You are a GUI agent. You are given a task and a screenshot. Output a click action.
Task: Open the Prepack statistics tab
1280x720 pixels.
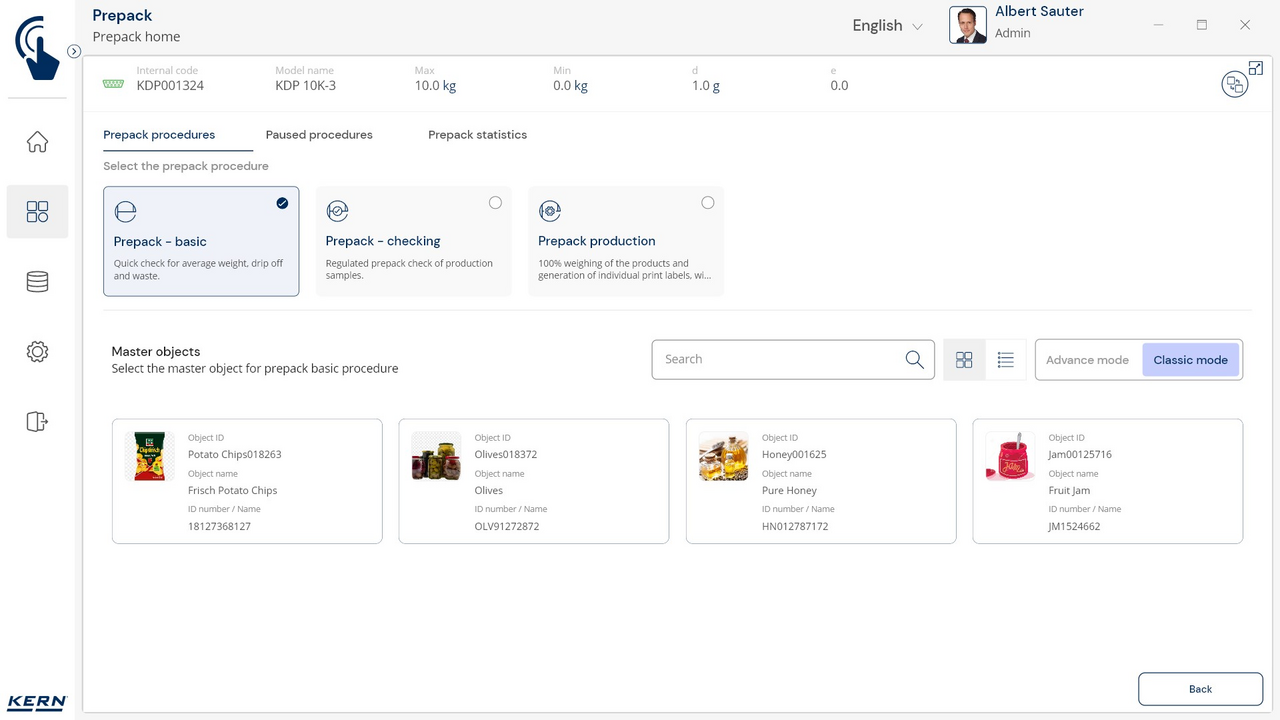[x=477, y=135]
